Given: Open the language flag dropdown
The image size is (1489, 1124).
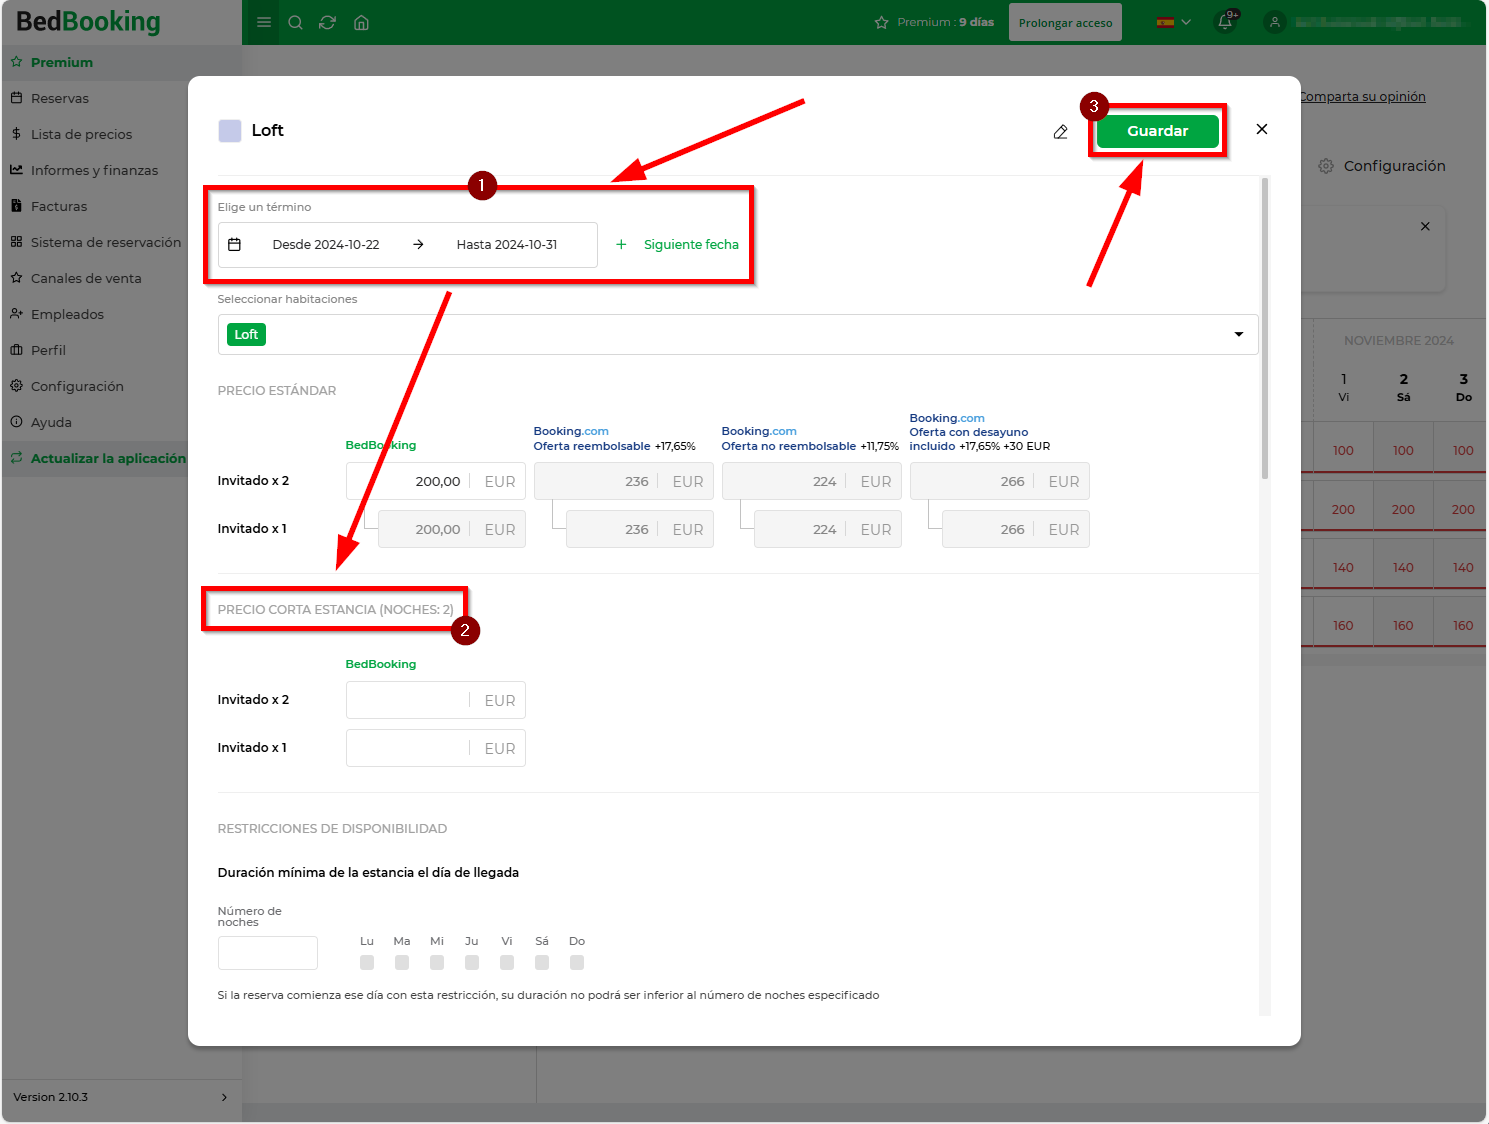Looking at the screenshot, I should coord(1174,22).
